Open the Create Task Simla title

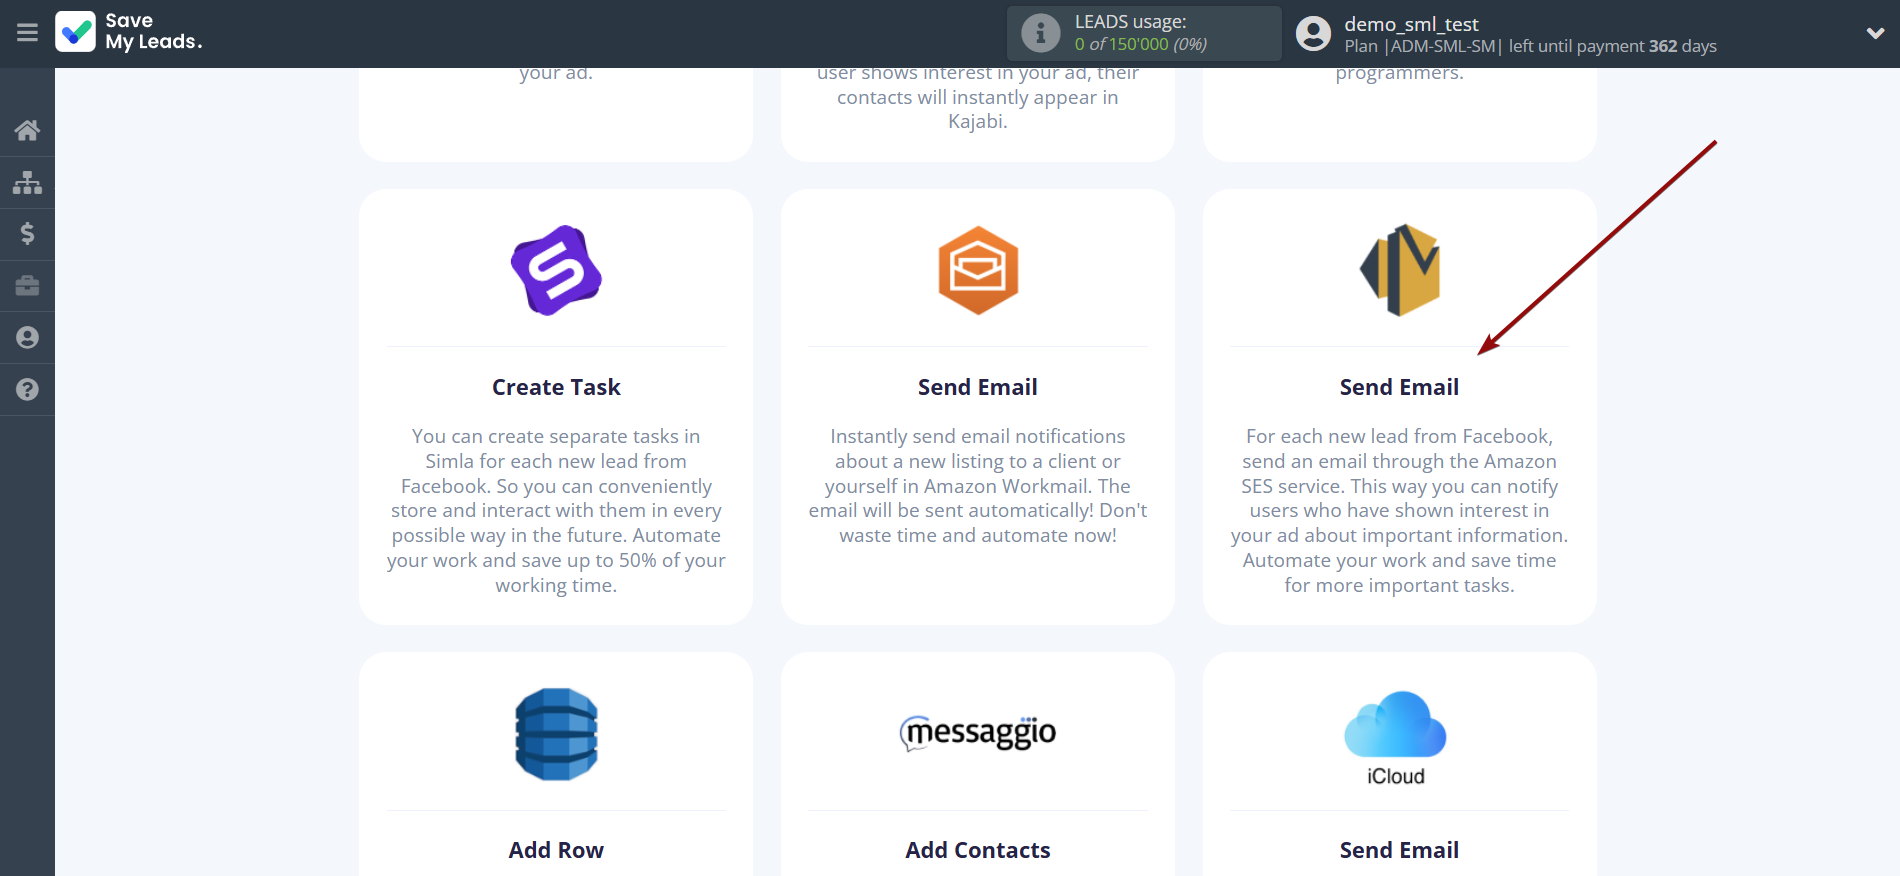pos(556,387)
